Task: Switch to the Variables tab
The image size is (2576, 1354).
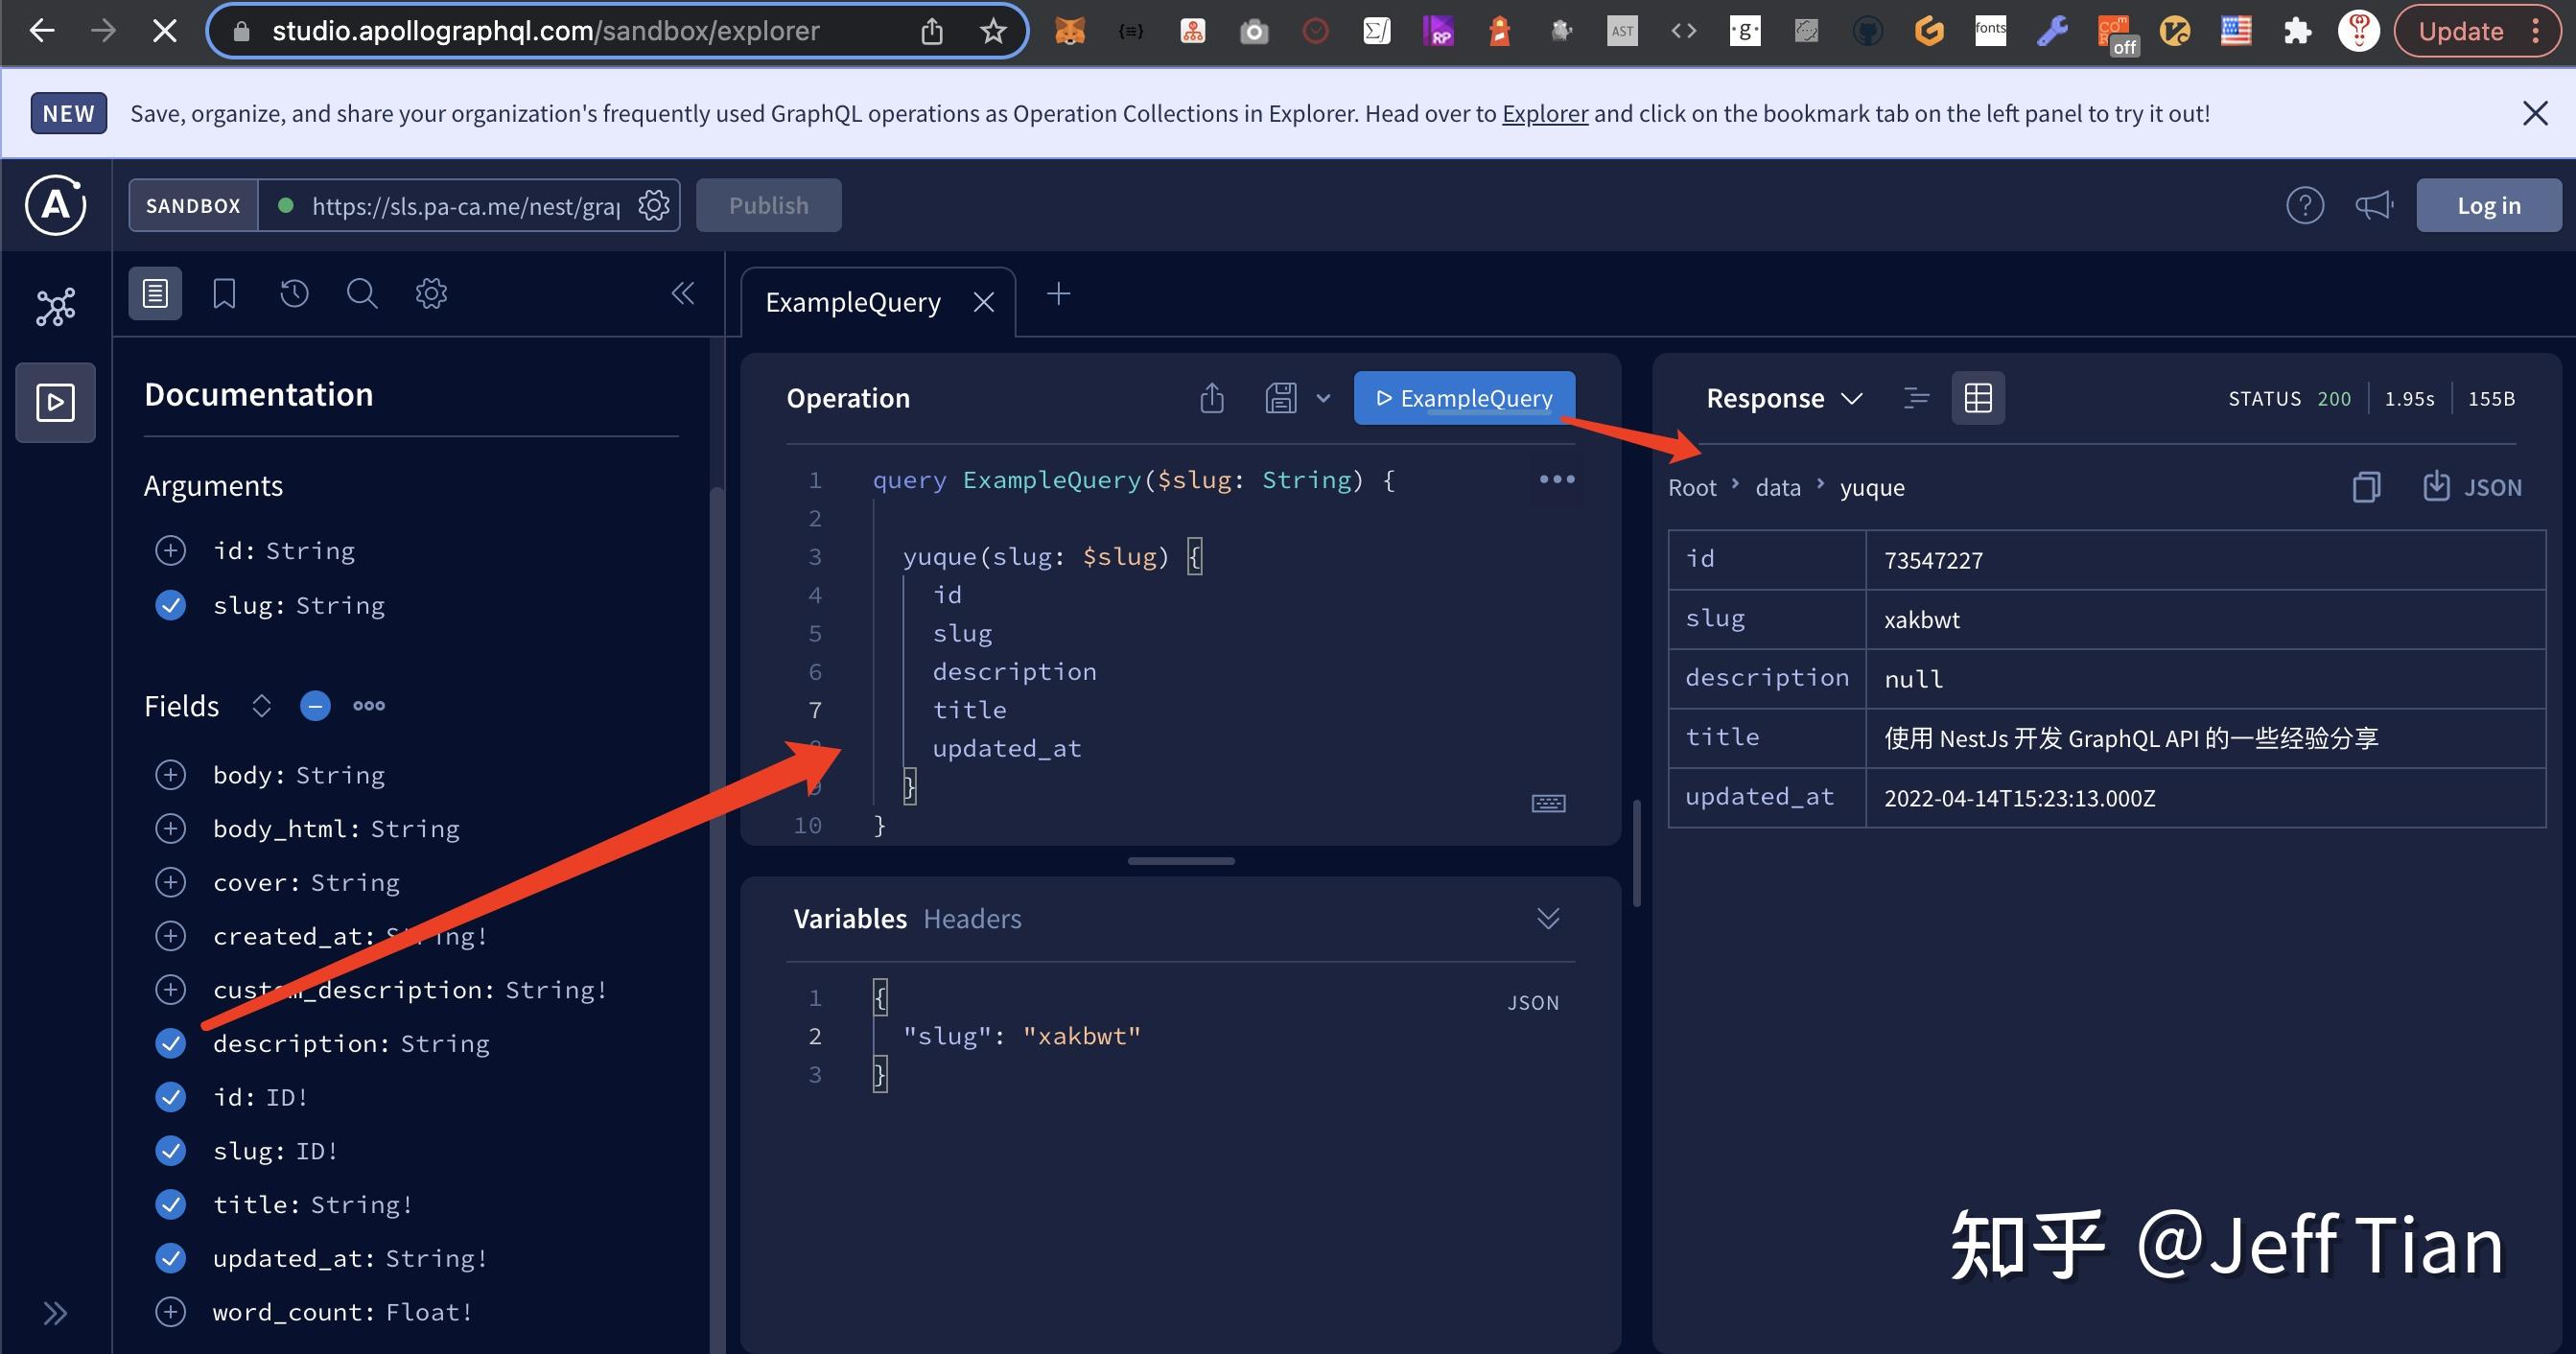Action: 850,918
